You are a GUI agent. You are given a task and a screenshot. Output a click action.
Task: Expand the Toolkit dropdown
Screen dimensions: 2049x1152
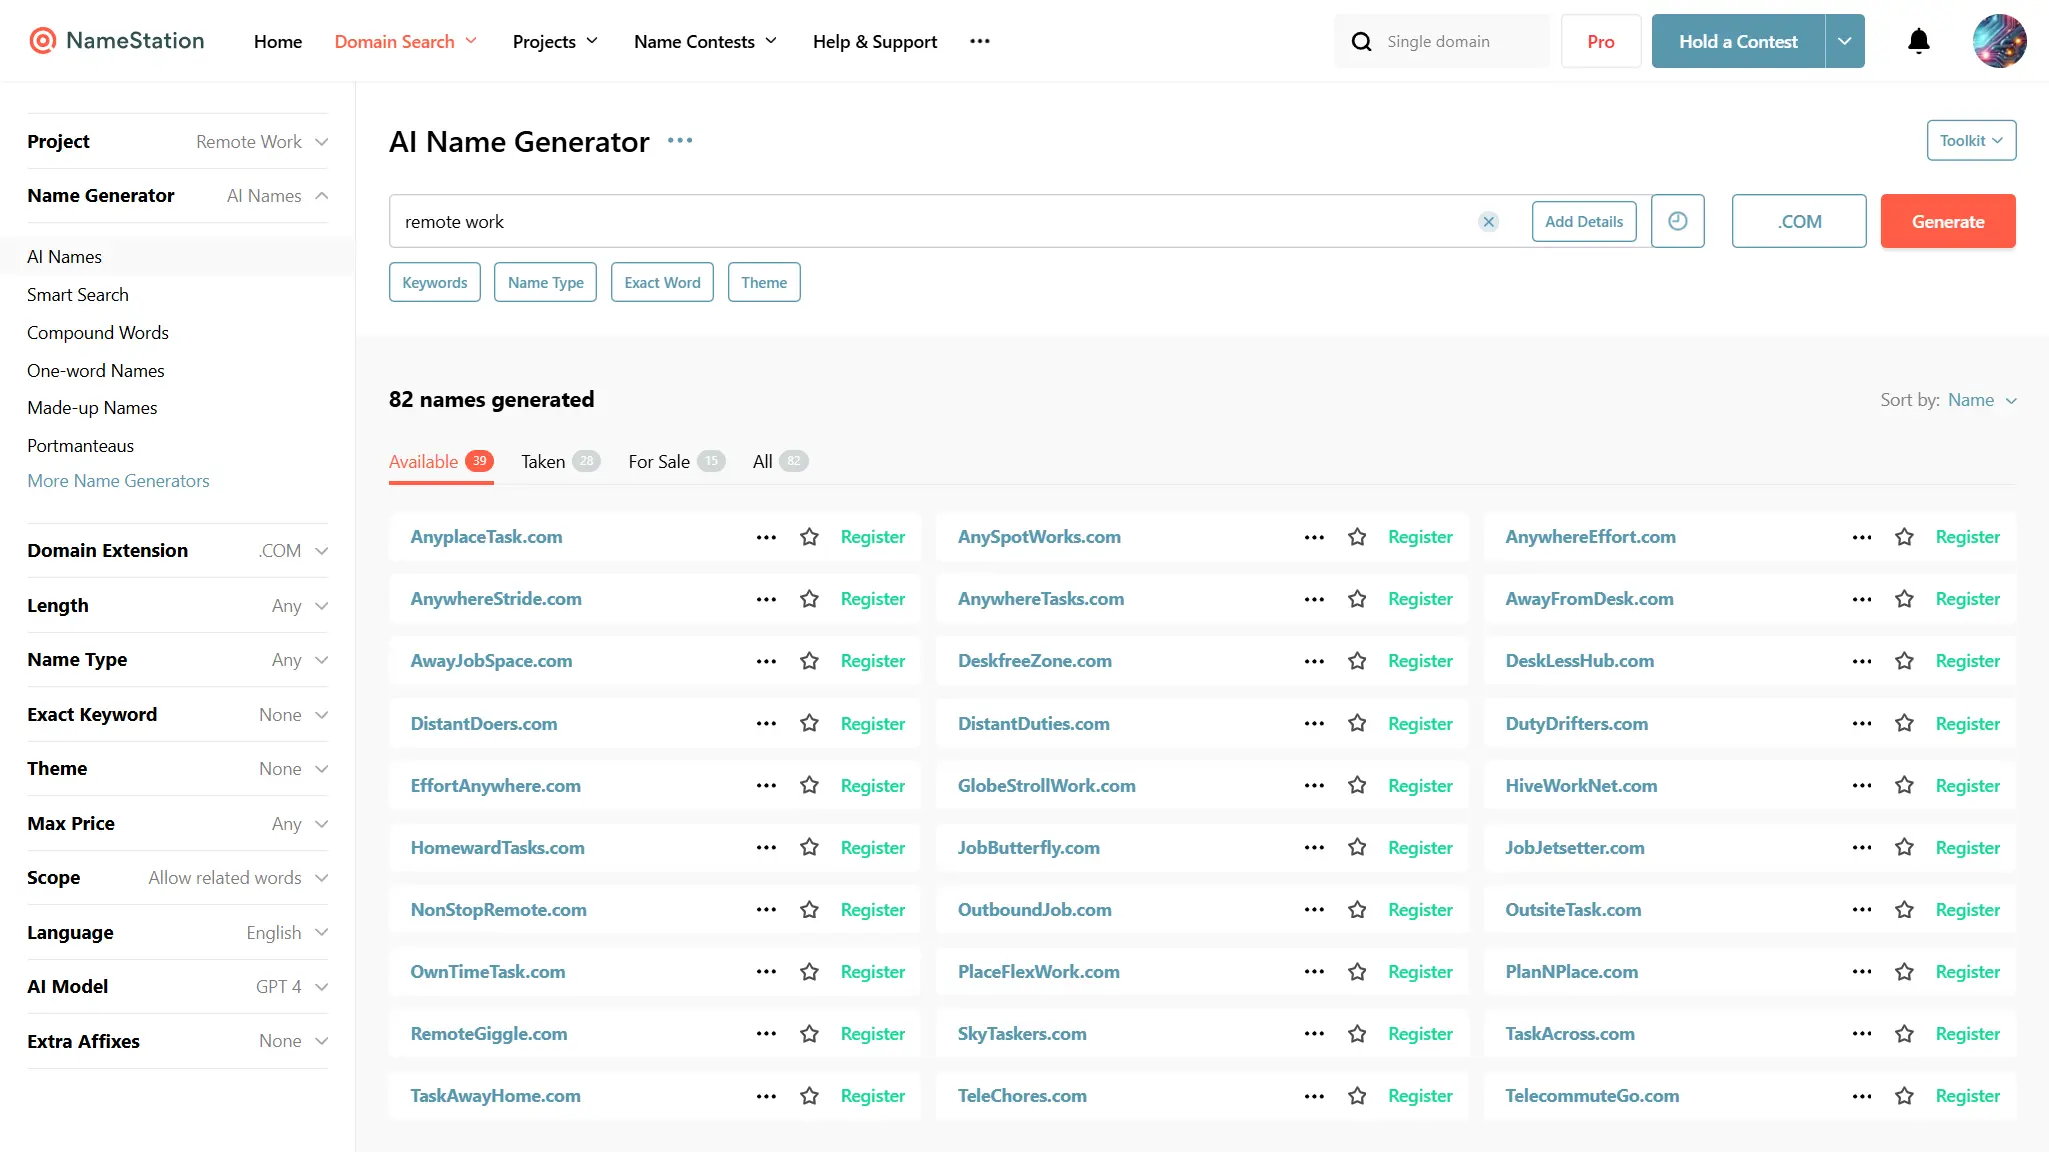[x=1970, y=141]
